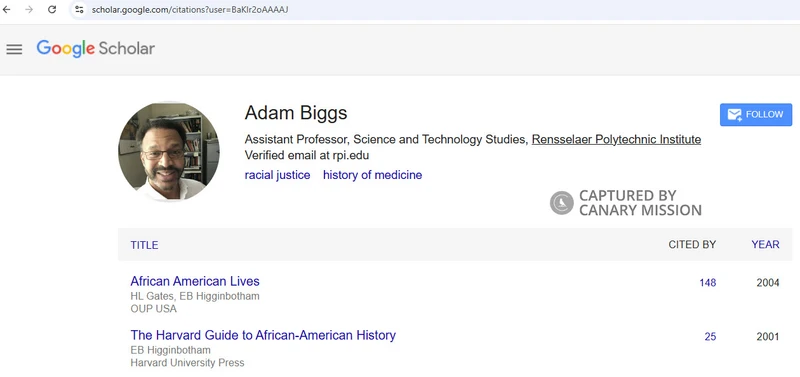This screenshot has width=800, height=377.
Task: Follow Adam Biggs with the Follow button
Action: tap(756, 114)
